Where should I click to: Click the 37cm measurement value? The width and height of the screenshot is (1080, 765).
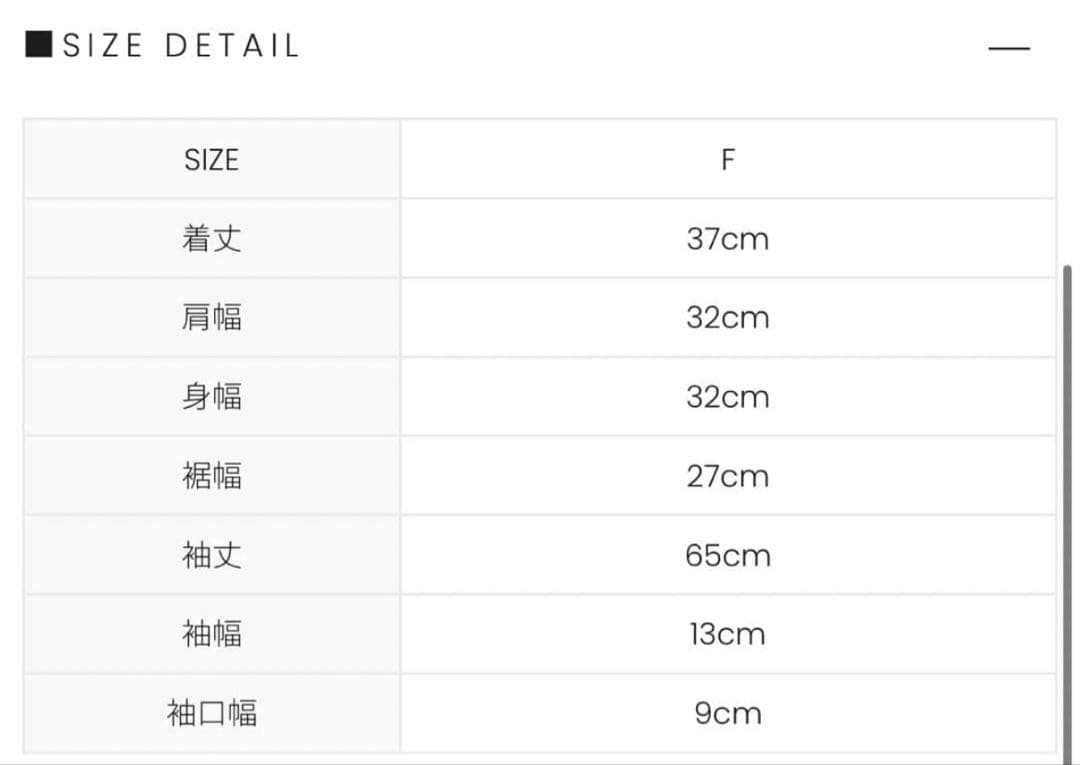click(729, 238)
